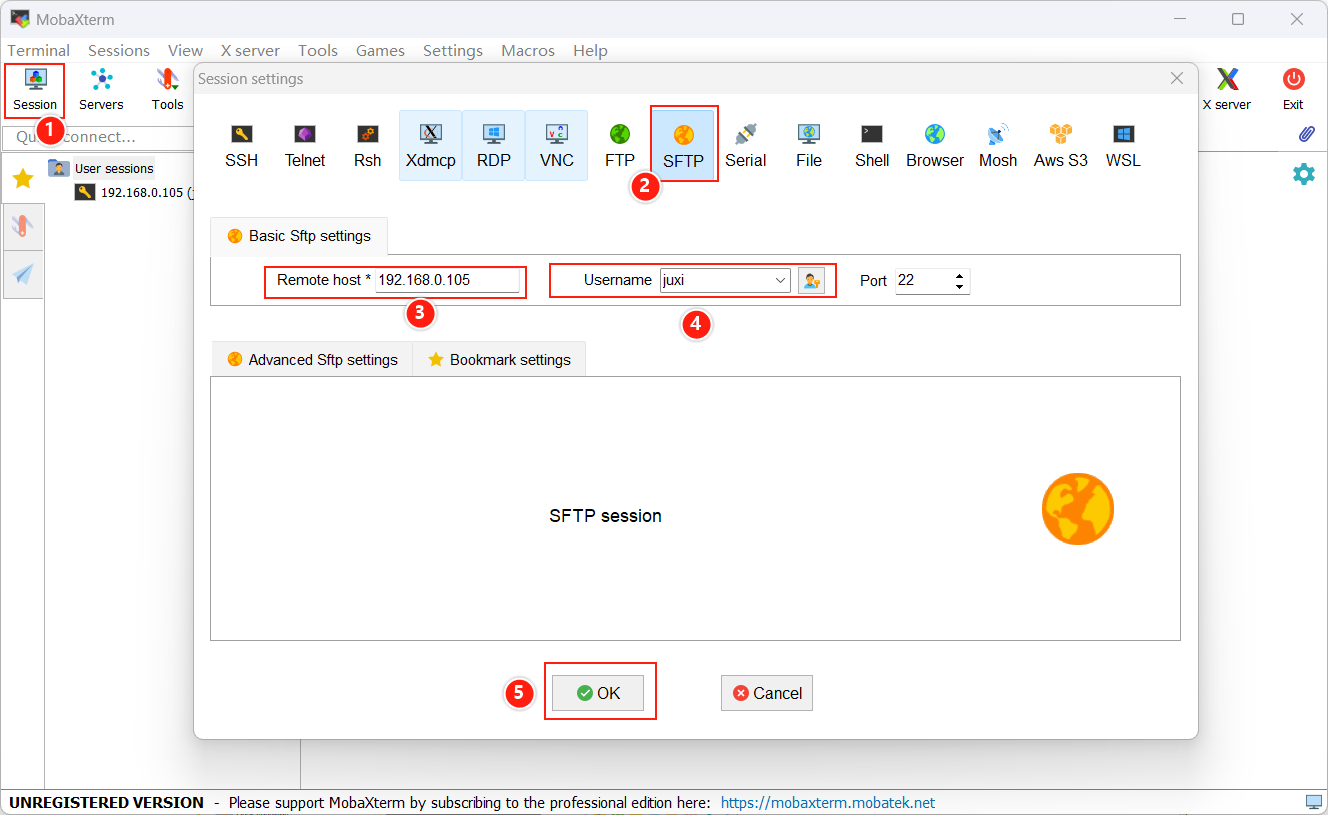The width and height of the screenshot is (1328, 815).
Task: Open the Terminal menu
Action: click(39, 50)
